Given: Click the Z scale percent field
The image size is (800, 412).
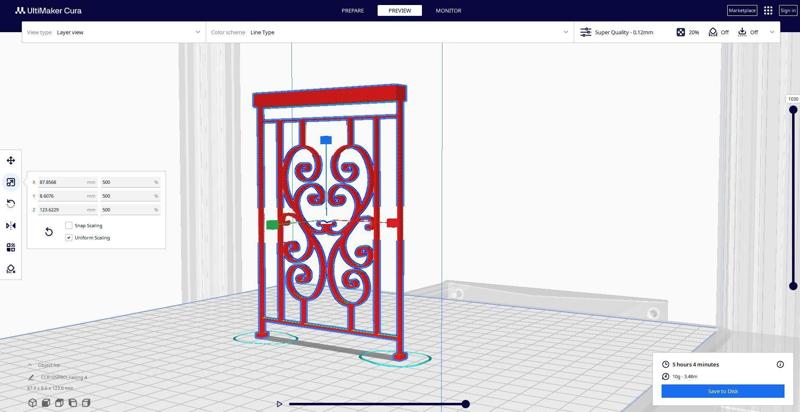Looking at the screenshot, I should point(130,210).
